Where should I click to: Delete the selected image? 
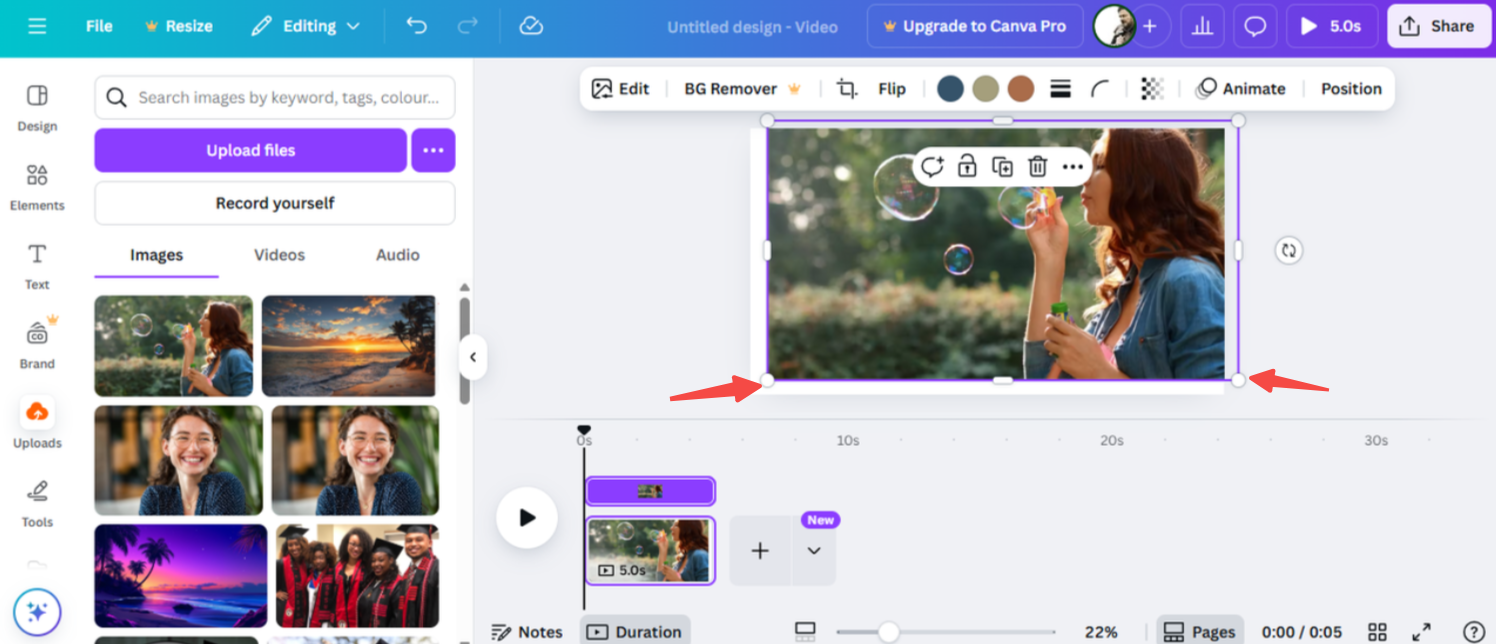click(1037, 166)
